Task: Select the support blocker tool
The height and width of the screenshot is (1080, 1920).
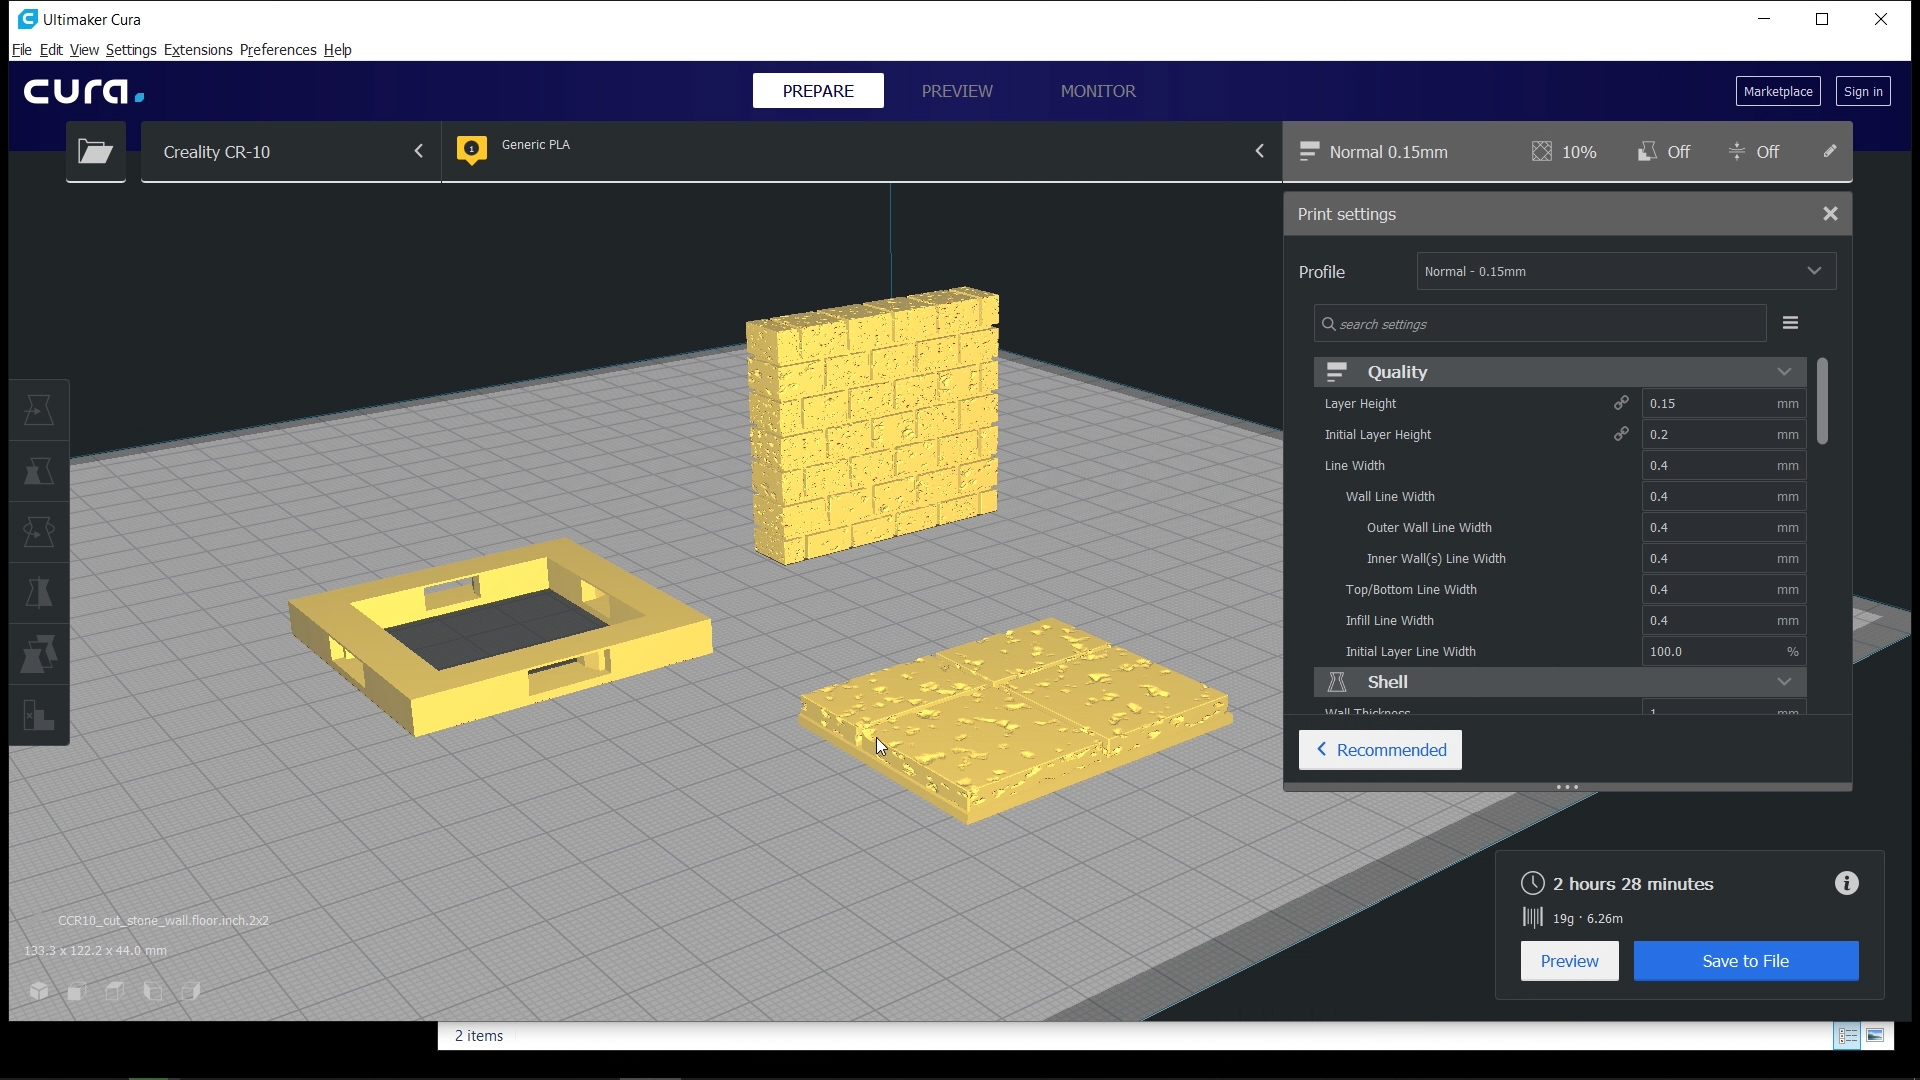Action: tap(38, 716)
